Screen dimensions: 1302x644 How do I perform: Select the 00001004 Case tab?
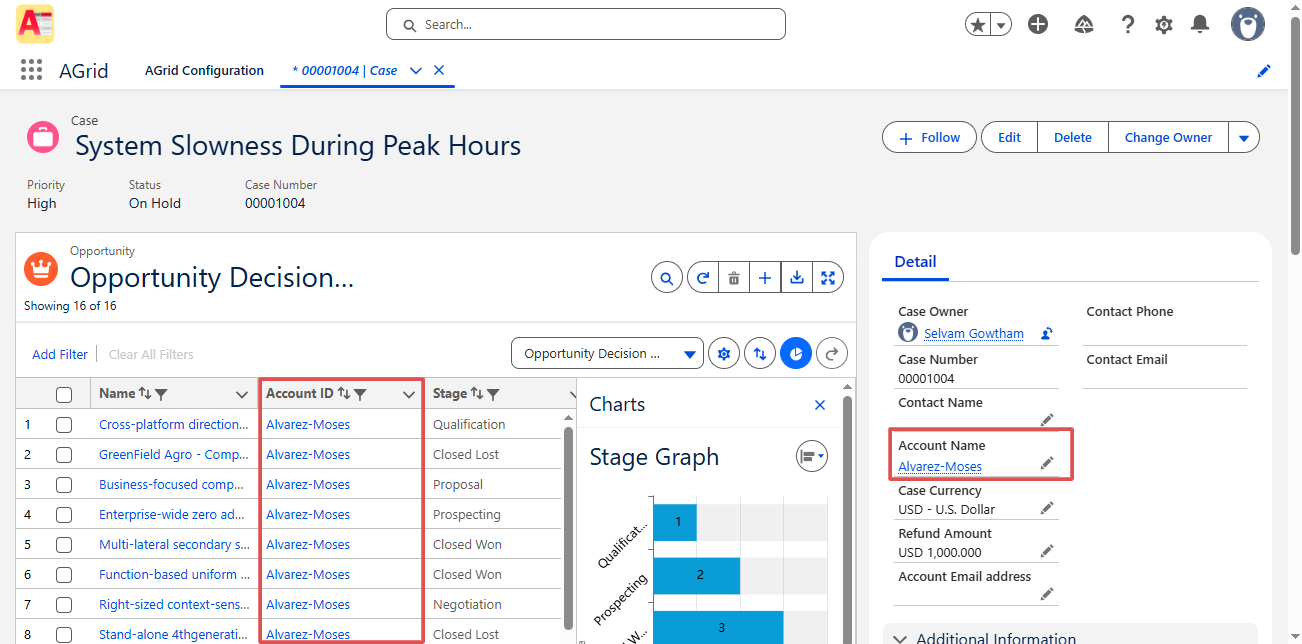[345, 70]
